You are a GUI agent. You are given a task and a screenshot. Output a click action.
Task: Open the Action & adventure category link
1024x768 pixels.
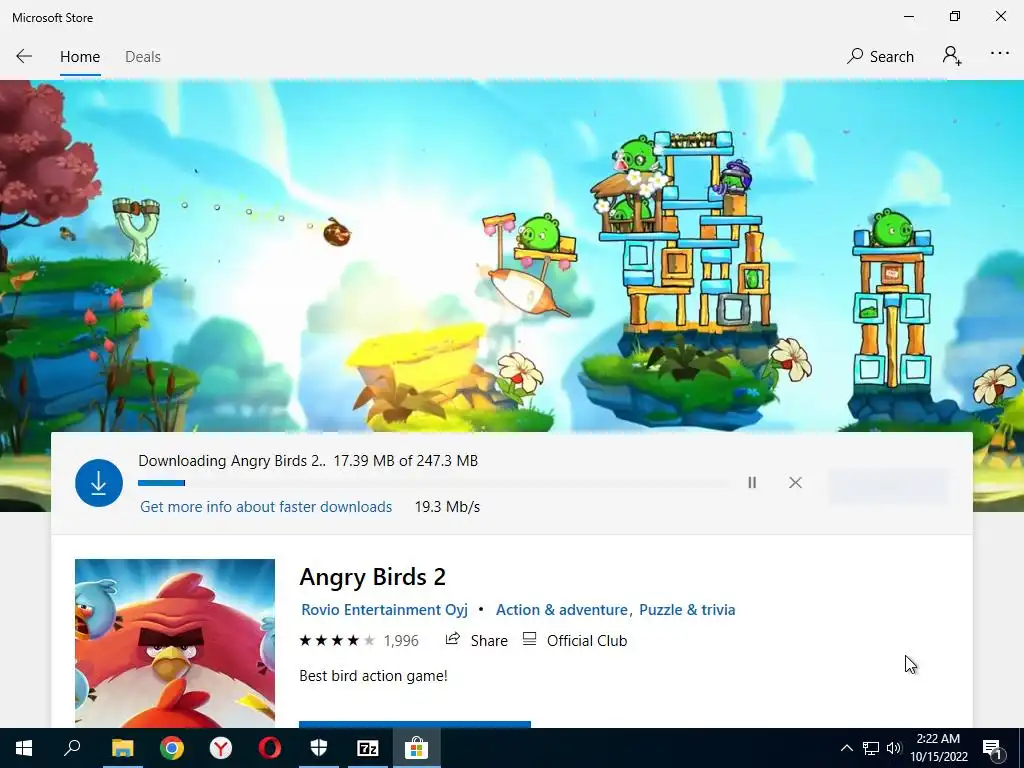[x=562, y=610]
